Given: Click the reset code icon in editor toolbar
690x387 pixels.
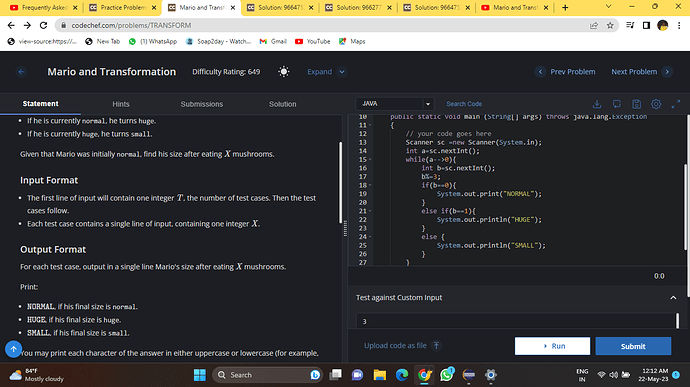Looking at the screenshot, I should 617,104.
